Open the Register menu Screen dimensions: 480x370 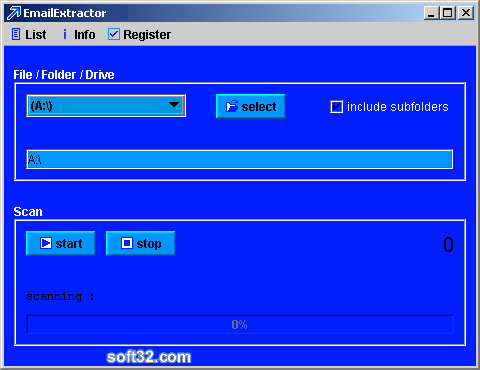pyautogui.click(x=139, y=34)
